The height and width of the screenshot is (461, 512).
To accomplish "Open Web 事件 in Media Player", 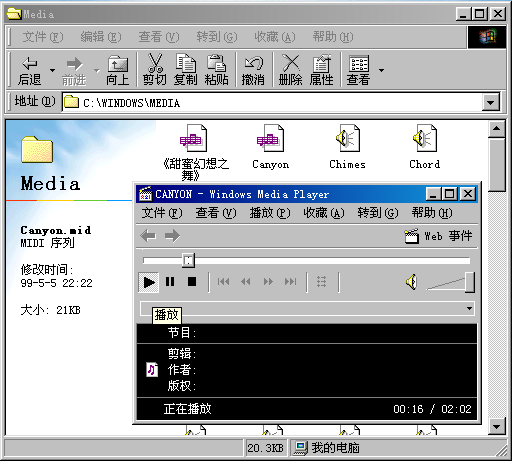I will (x=438, y=236).
